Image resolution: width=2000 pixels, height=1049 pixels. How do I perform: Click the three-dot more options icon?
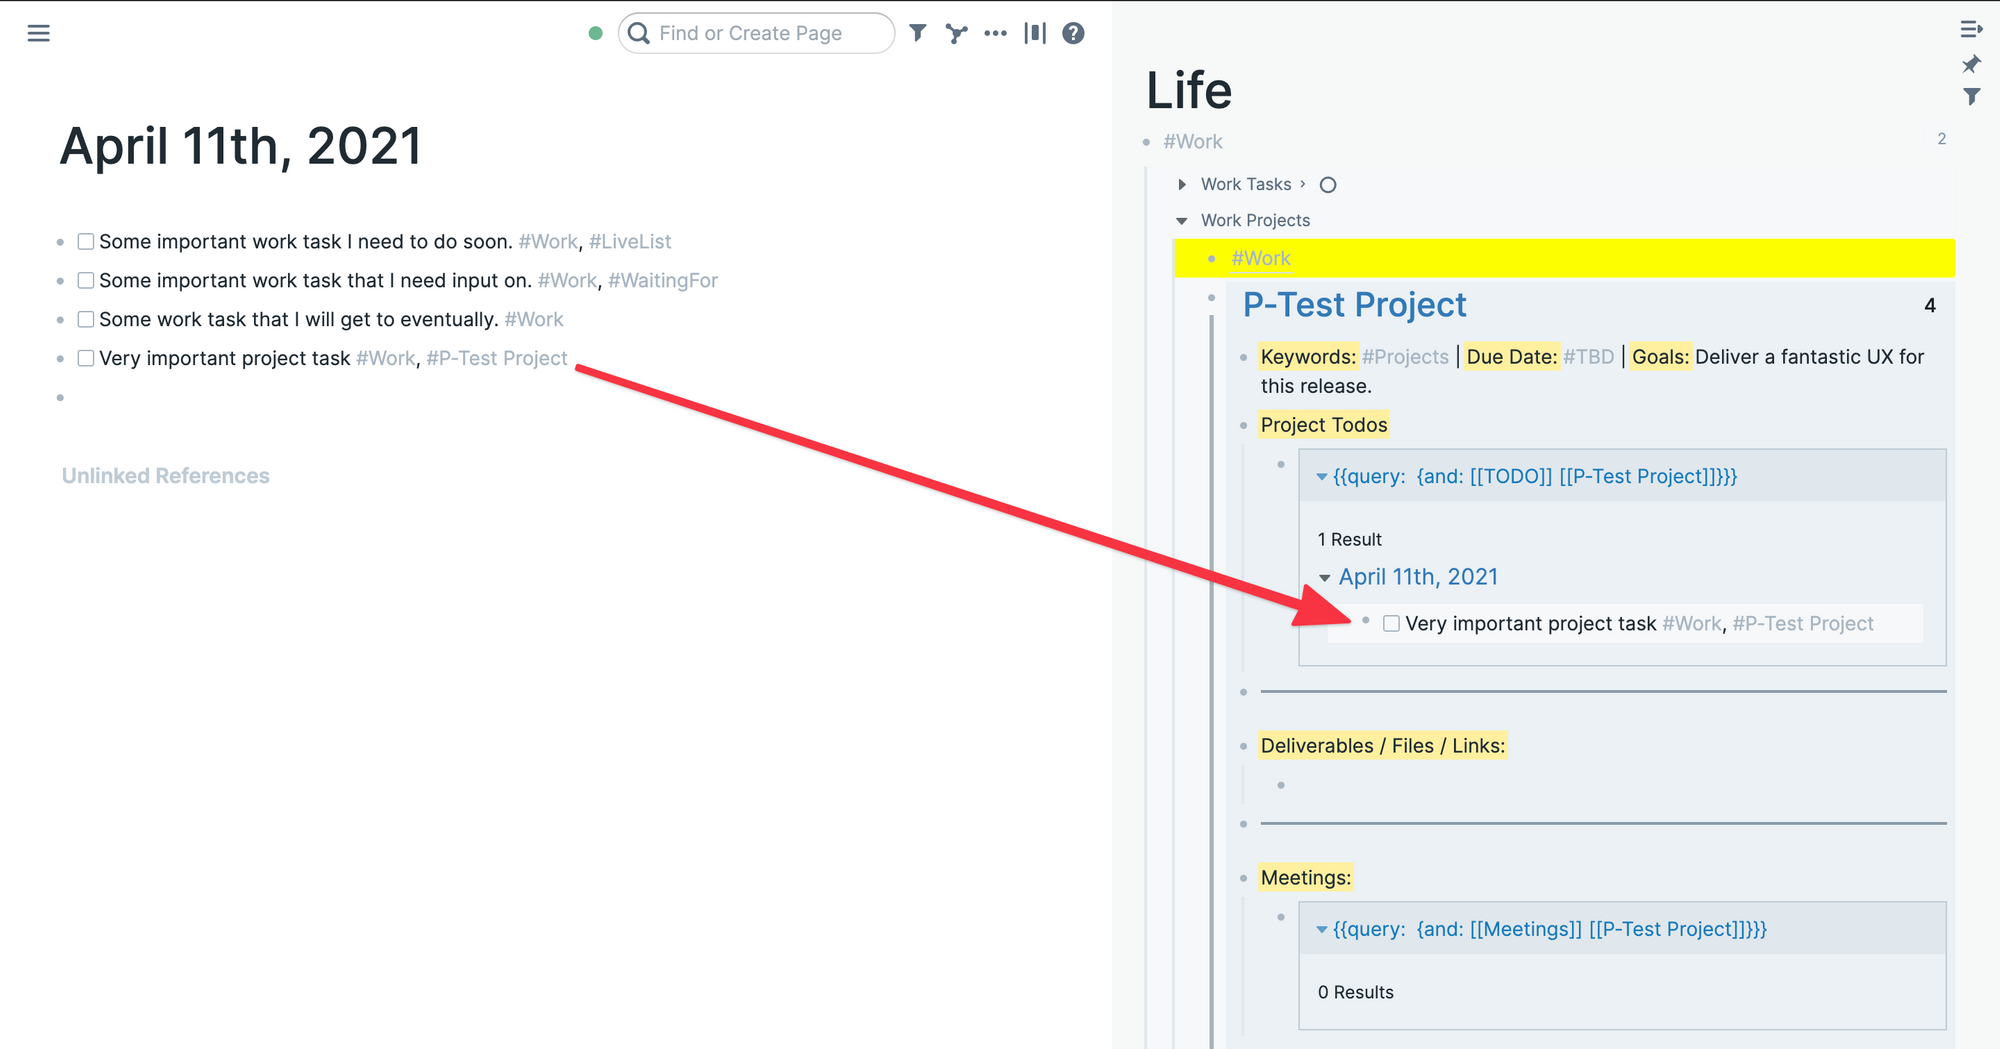click(x=995, y=33)
